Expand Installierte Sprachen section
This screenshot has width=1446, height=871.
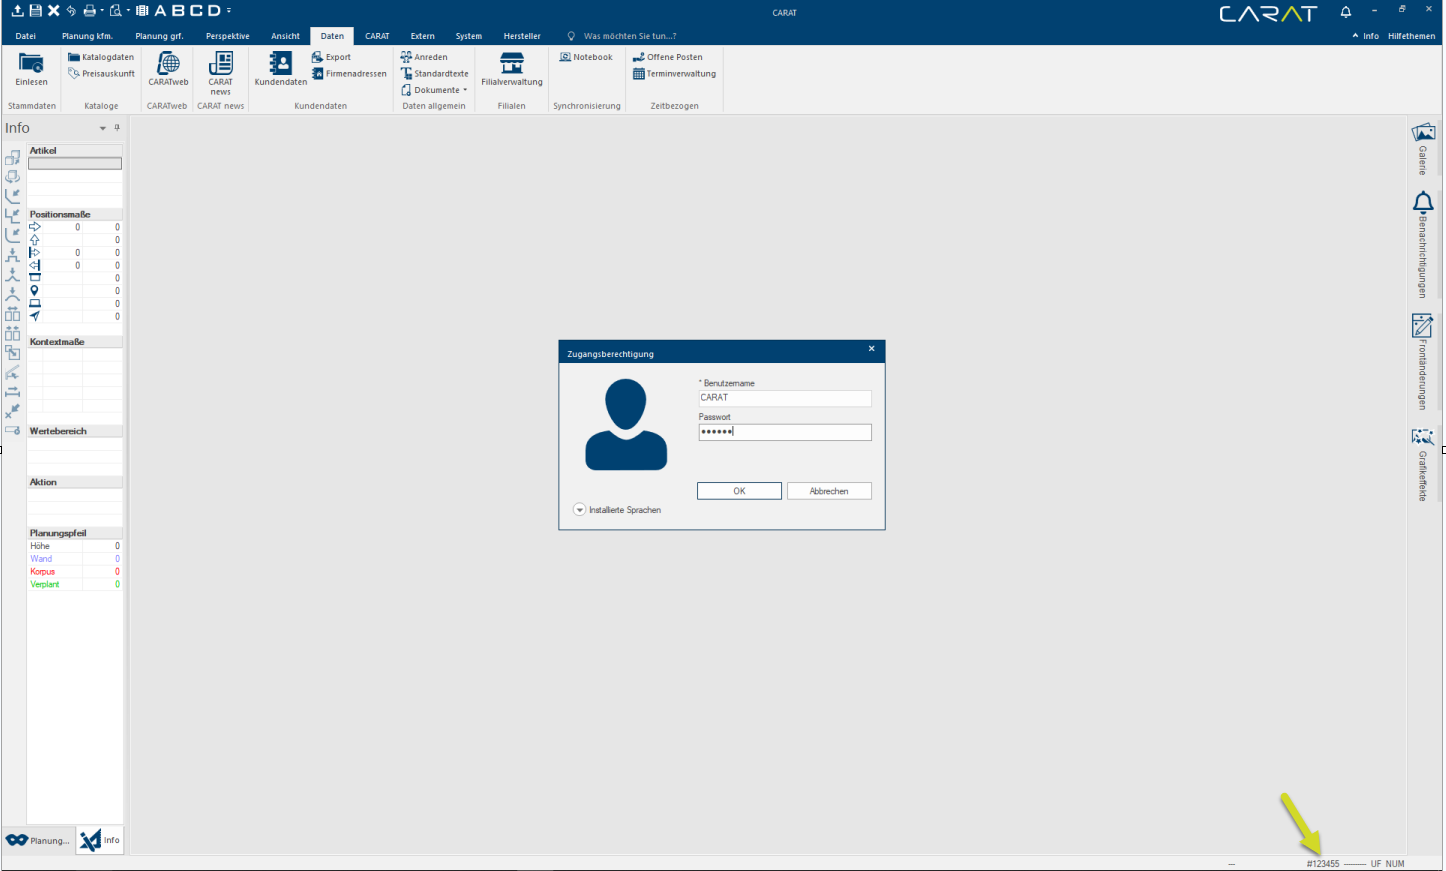tap(580, 510)
